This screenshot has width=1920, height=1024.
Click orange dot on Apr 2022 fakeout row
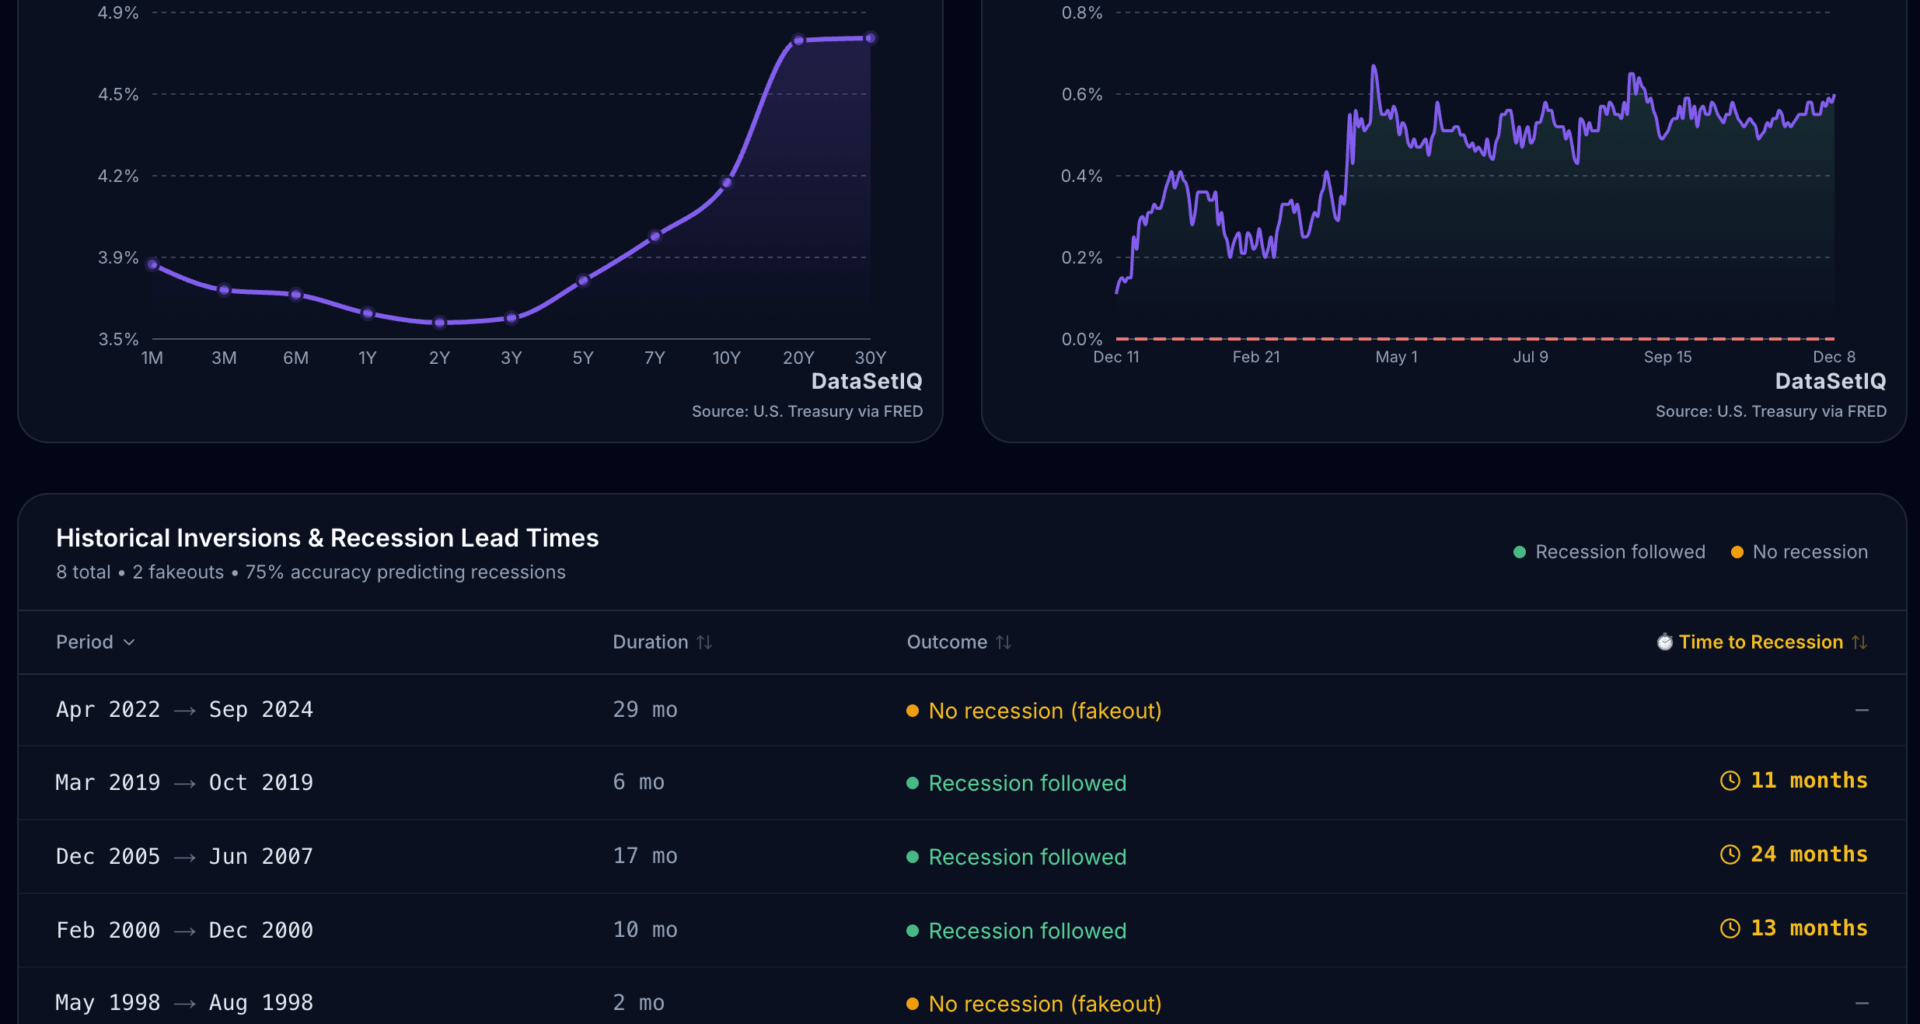pos(912,711)
